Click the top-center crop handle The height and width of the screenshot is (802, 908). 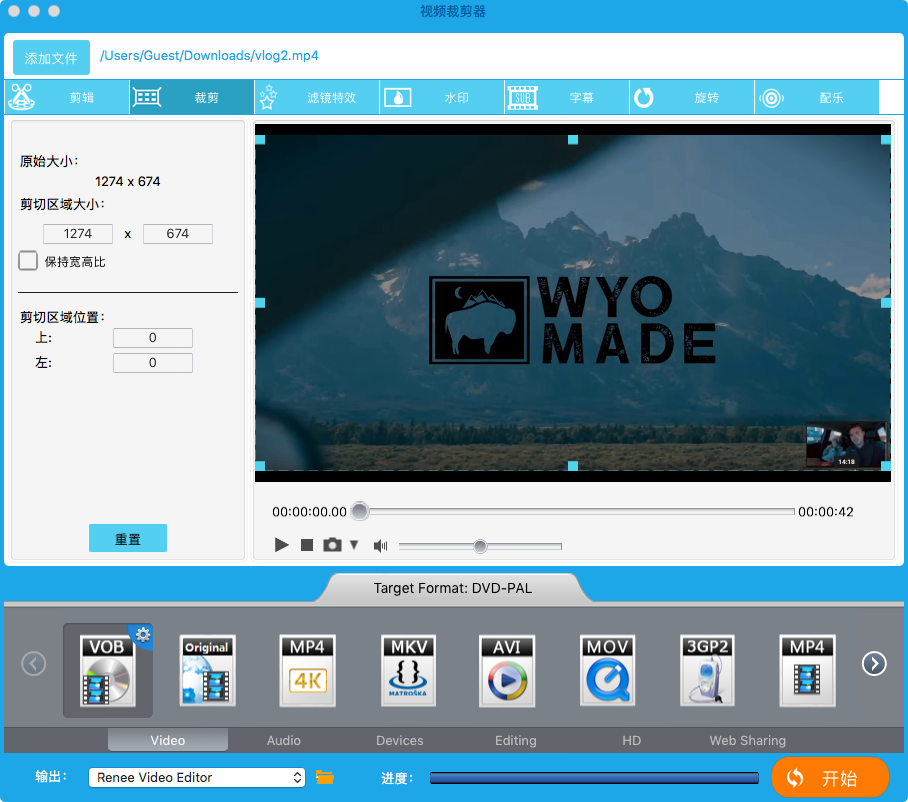(x=573, y=140)
